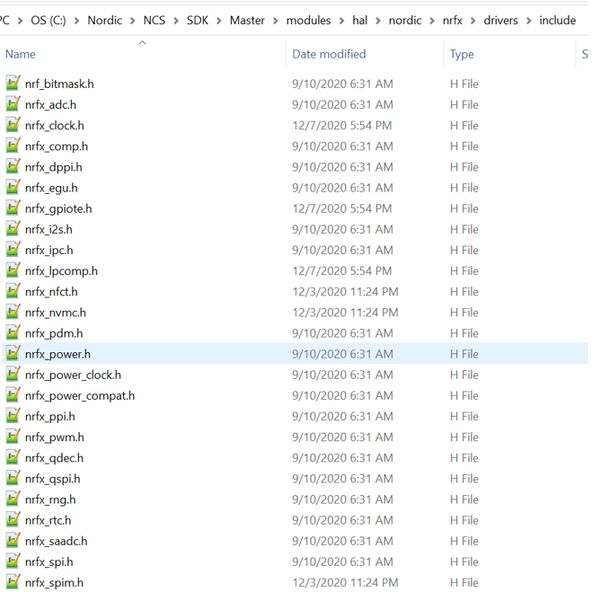Click the nrfx_power.h file icon
Viewport: 600px width, 592px height.
(12, 354)
